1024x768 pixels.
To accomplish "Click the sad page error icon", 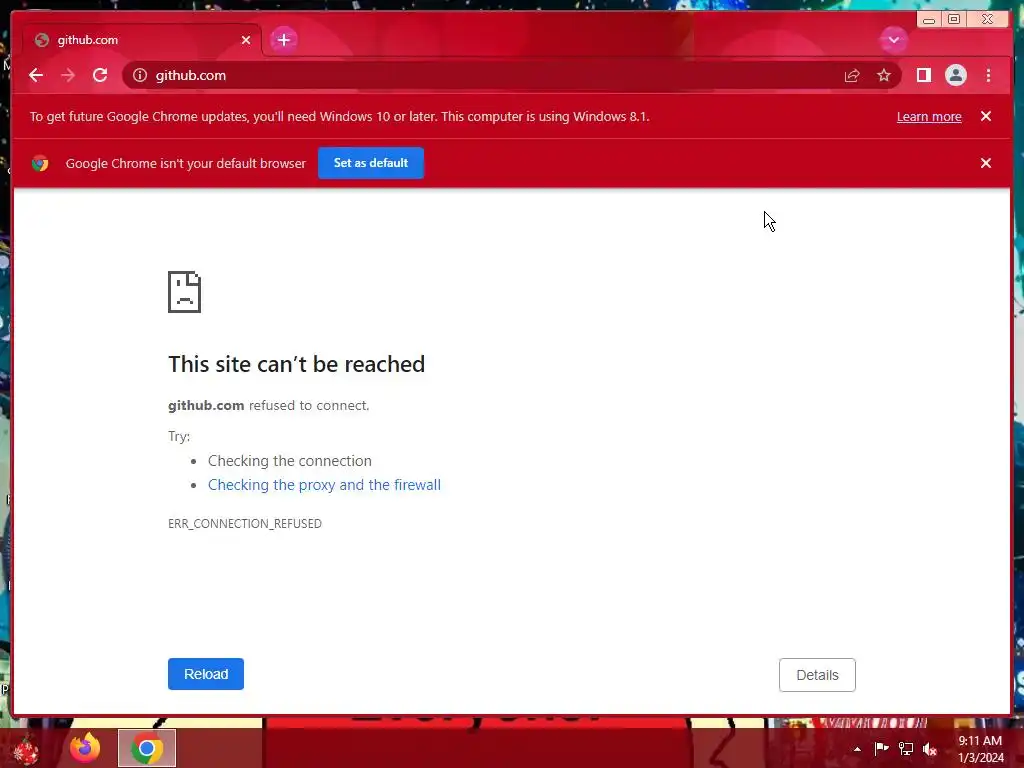I will (184, 292).
